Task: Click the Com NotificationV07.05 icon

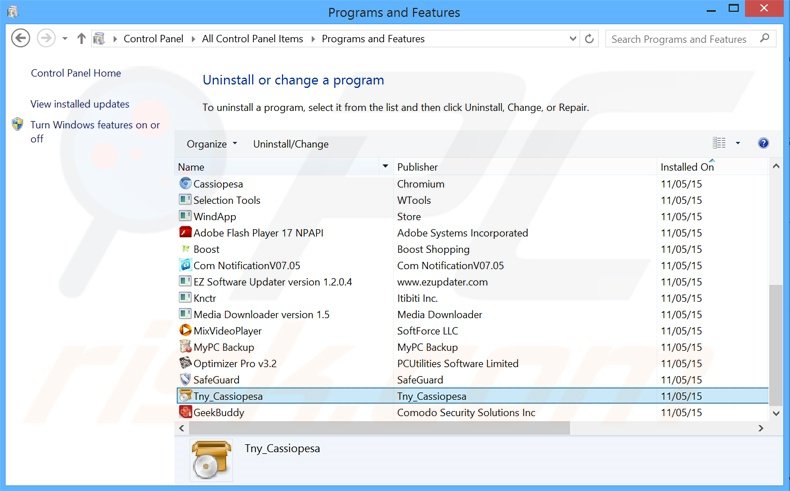Action: (x=185, y=265)
